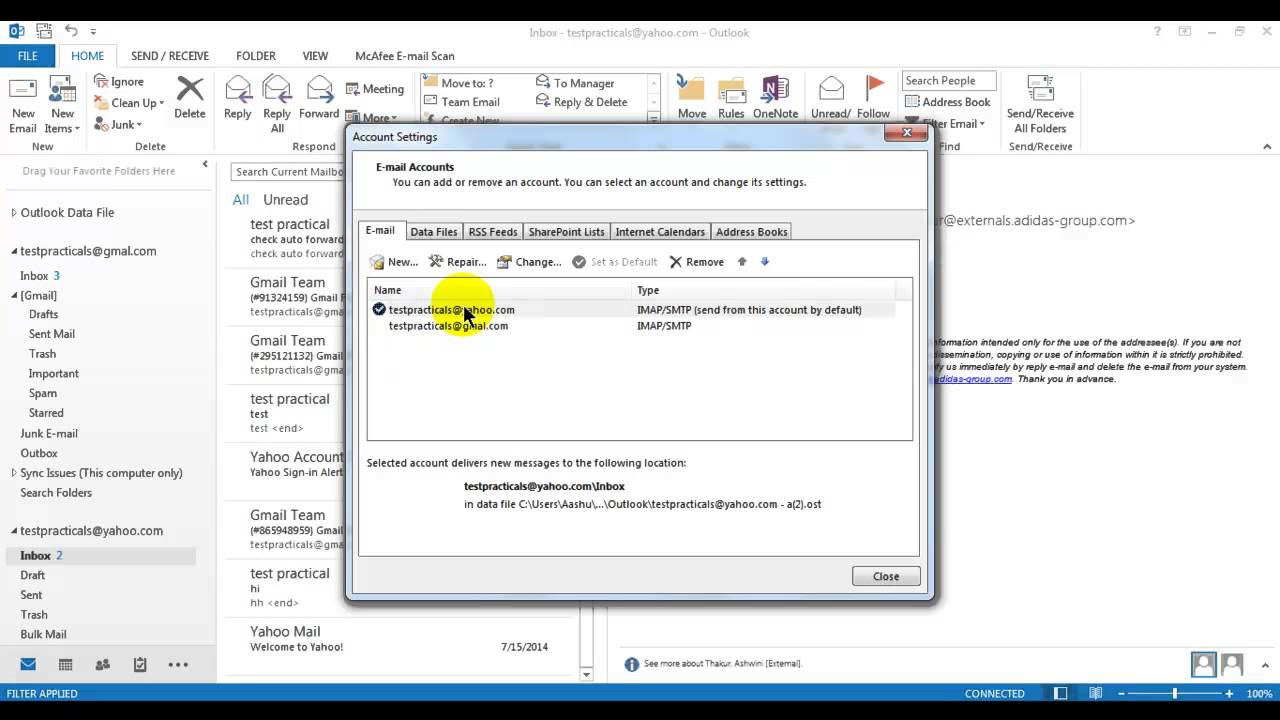This screenshot has height=720, width=1280.
Task: Click Repair in Account Settings toolbar
Action: tap(457, 262)
